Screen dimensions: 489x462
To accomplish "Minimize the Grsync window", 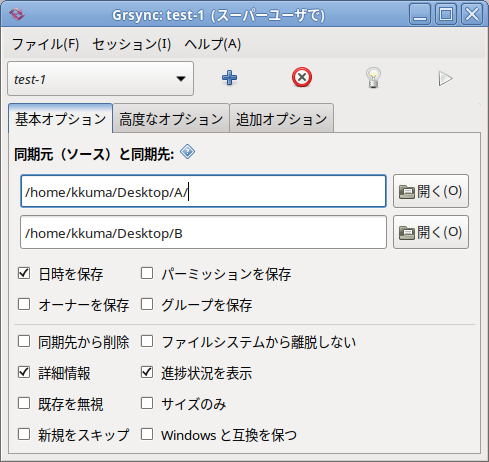I will (x=420, y=14).
